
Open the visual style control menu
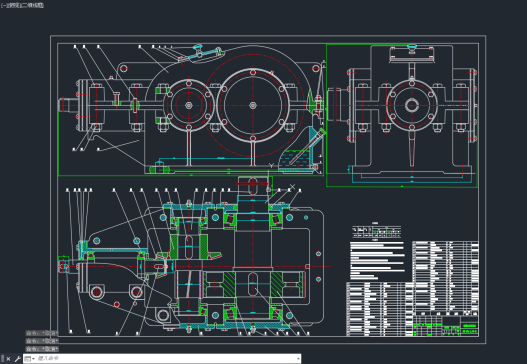pos(32,5)
